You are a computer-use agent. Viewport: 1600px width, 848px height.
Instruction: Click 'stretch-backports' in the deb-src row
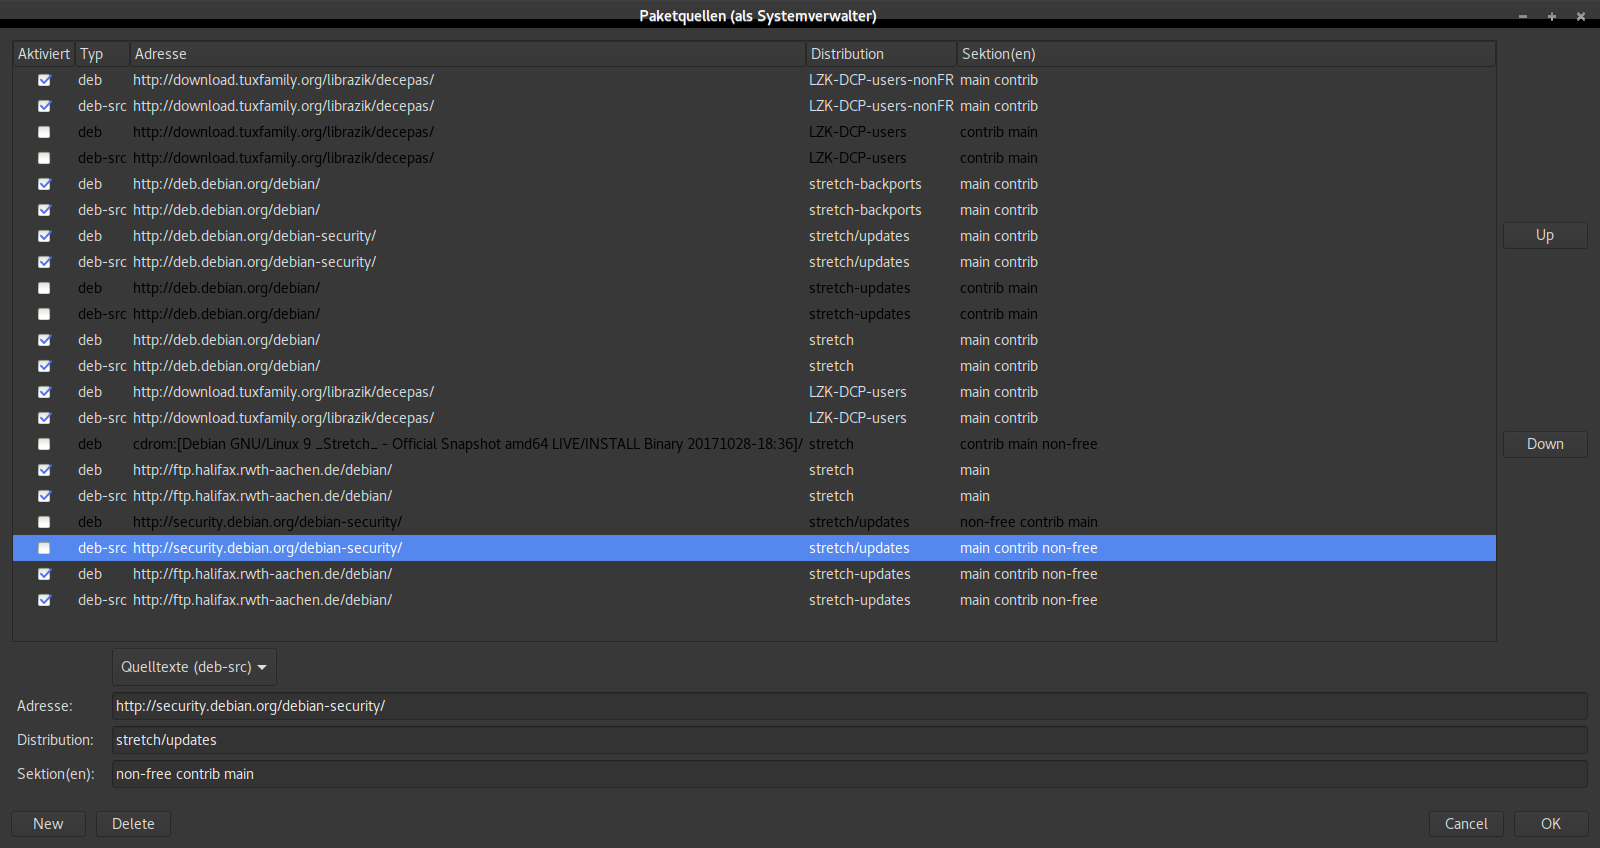click(x=865, y=210)
